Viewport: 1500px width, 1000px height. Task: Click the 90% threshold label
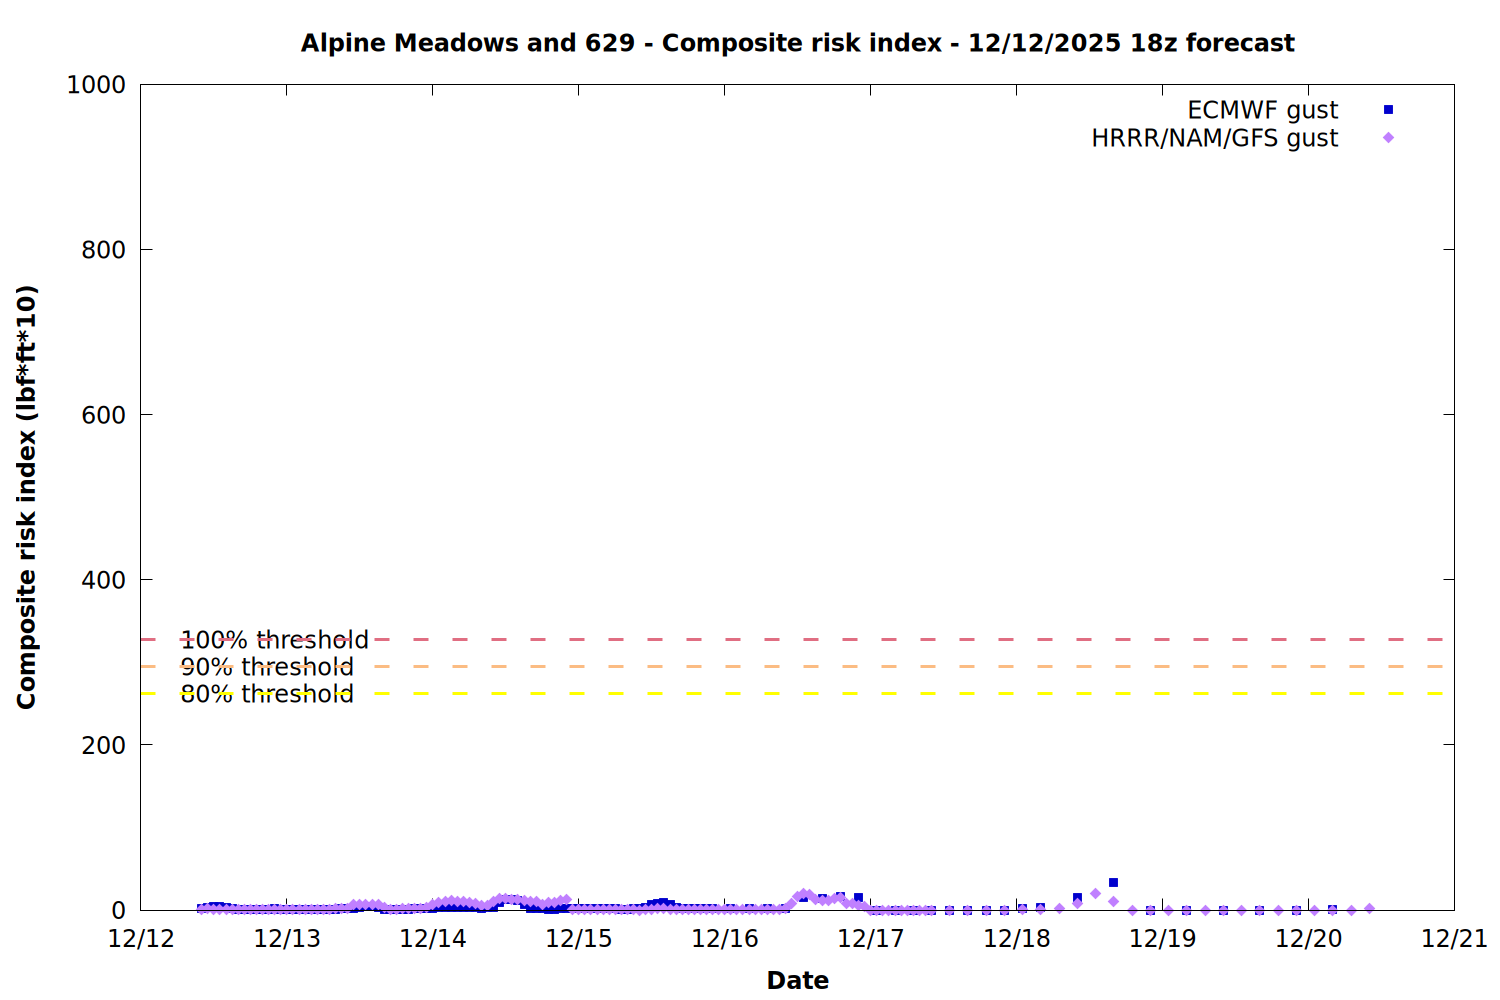click(x=267, y=667)
